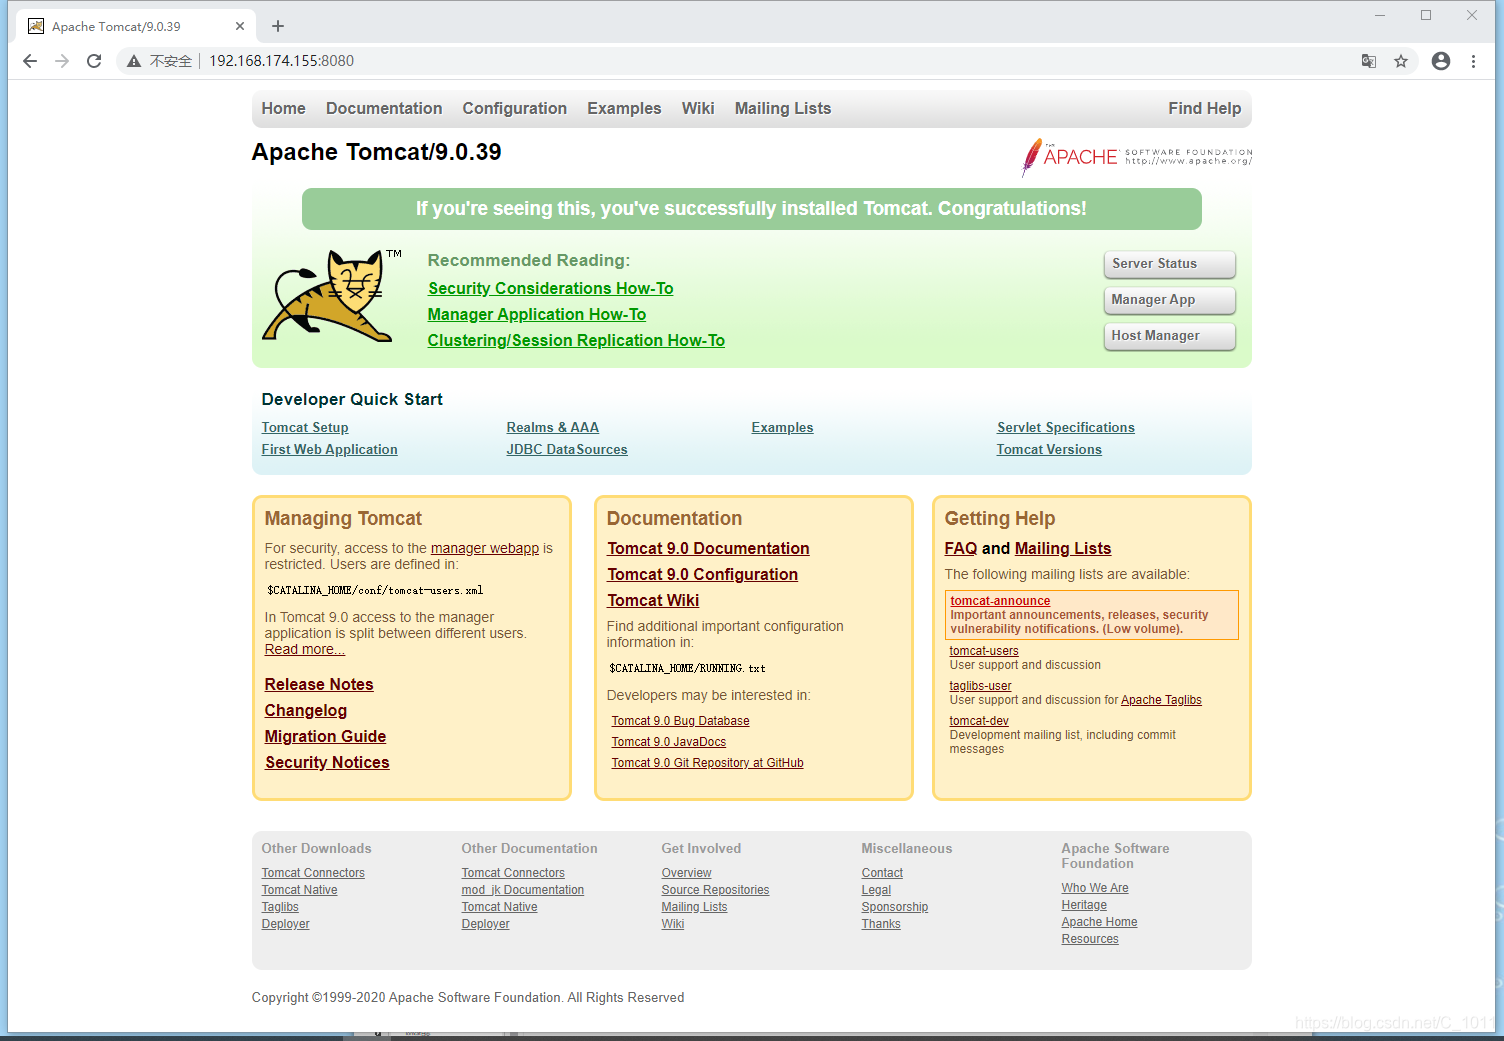Click the Apache Software Foundation logo
The width and height of the screenshot is (1504, 1041).
click(x=1136, y=157)
